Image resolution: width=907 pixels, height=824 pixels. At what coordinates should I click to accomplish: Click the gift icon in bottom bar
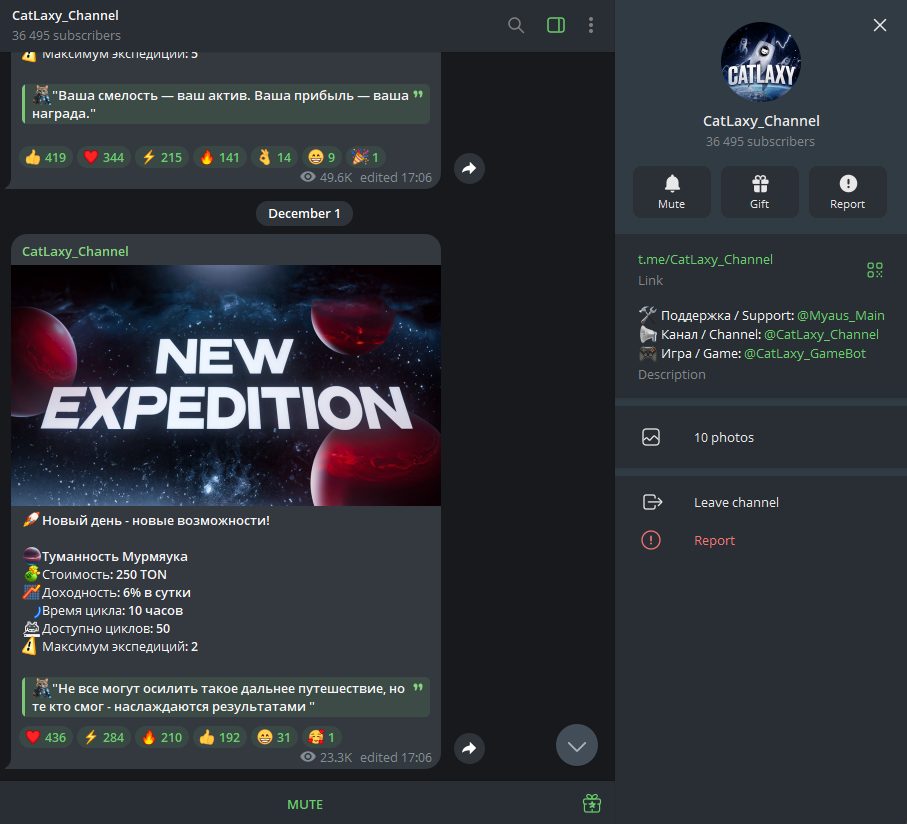[x=592, y=803]
